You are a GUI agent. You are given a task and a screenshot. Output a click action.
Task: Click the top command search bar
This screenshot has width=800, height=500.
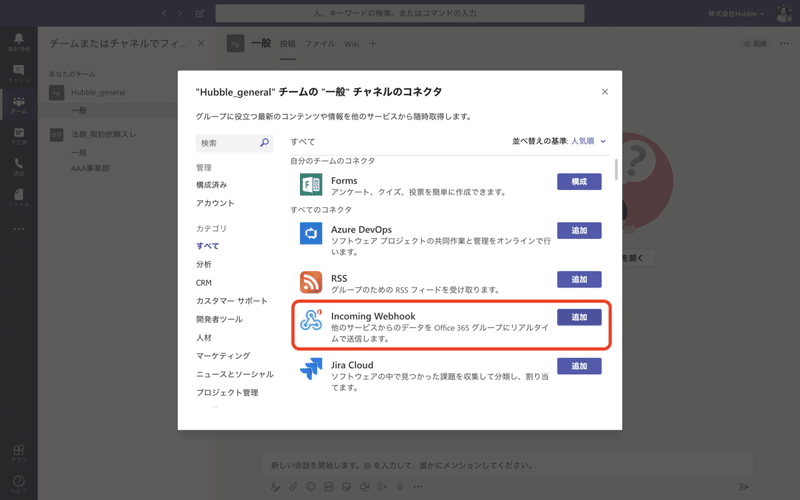399,13
